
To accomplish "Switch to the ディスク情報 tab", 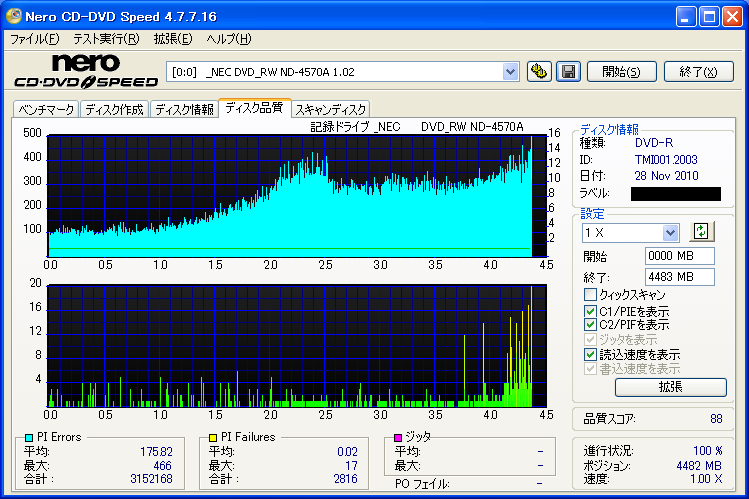I will pyautogui.click(x=184, y=109).
